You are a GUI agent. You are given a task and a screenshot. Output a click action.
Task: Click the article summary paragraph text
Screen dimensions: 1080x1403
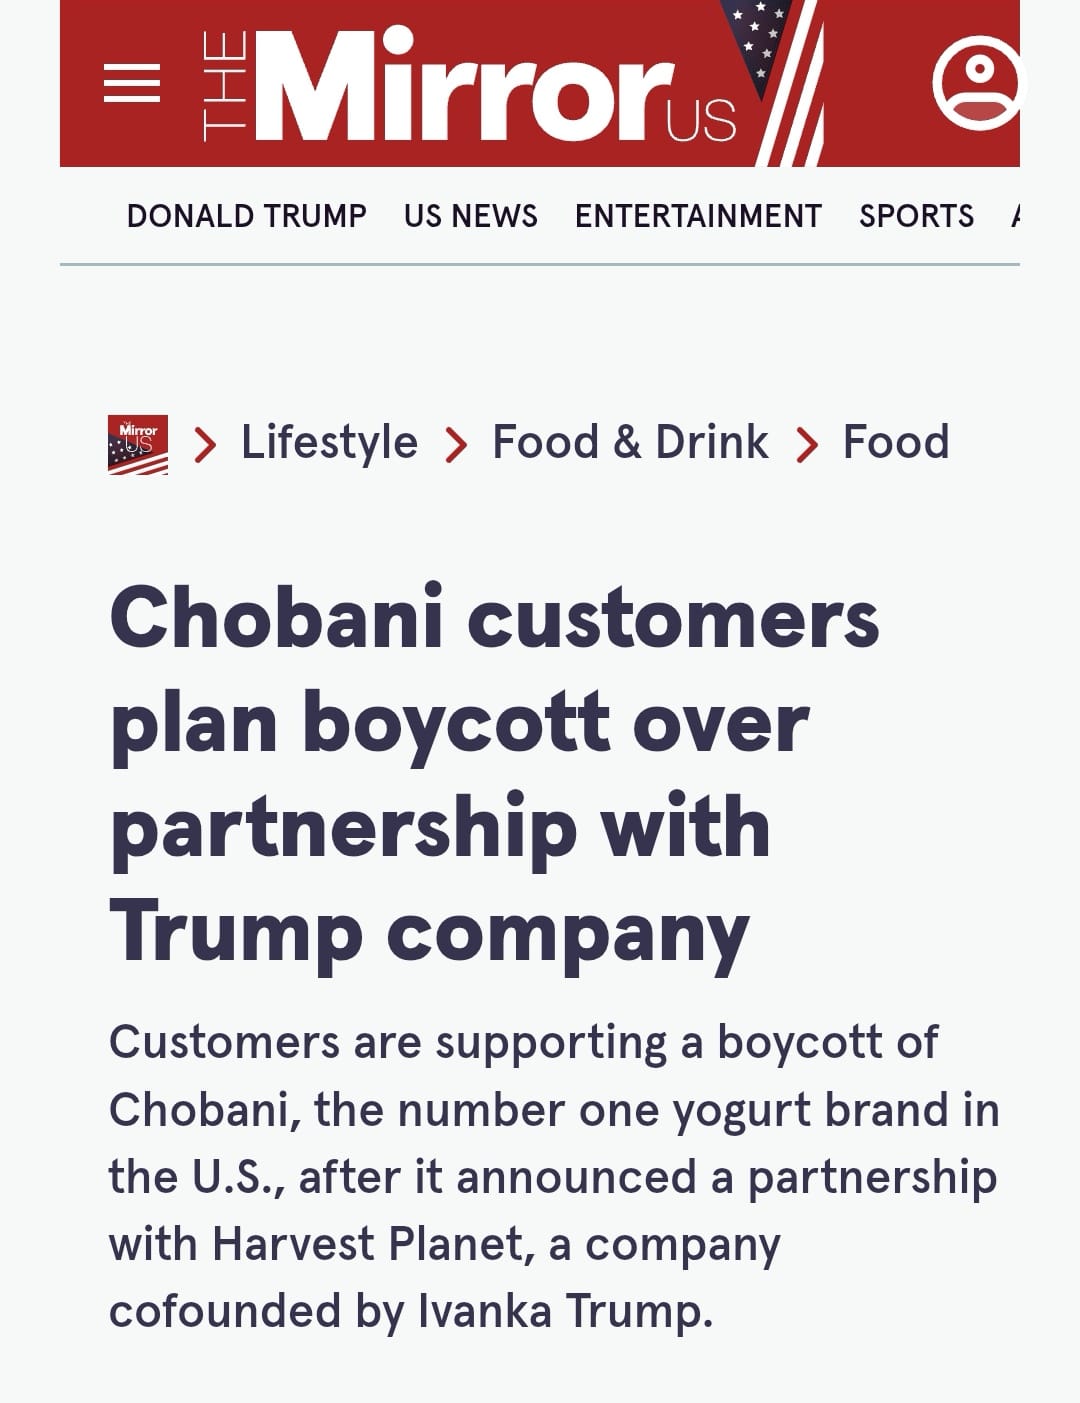554,1176
